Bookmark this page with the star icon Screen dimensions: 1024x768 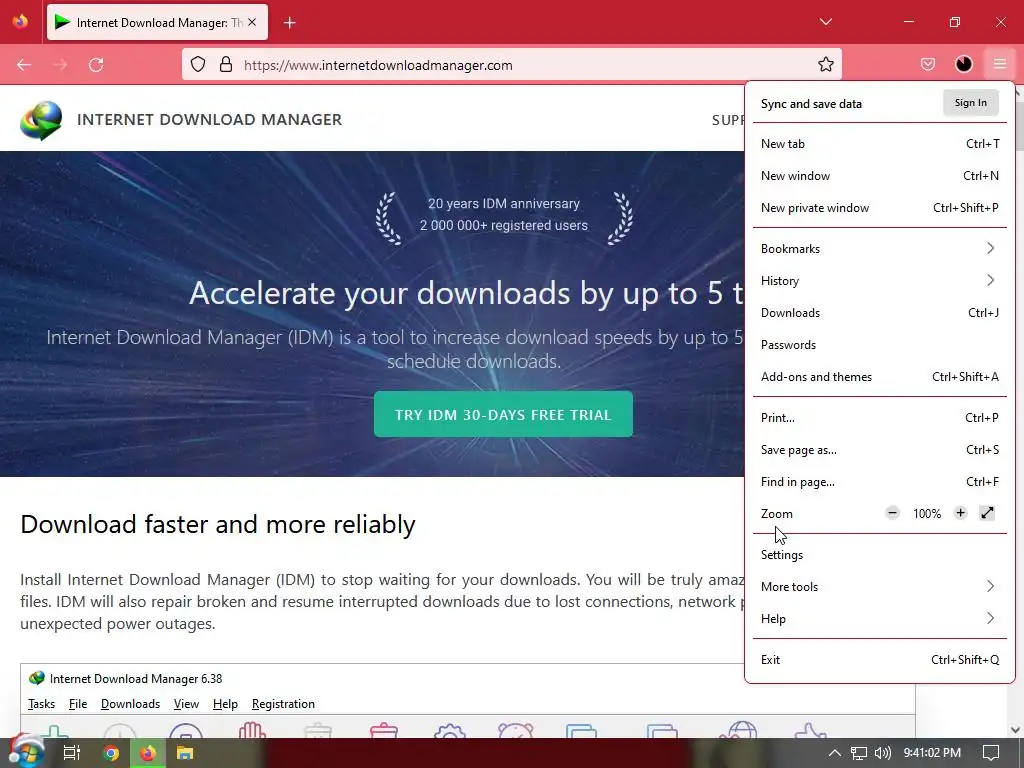pyautogui.click(x=825, y=64)
